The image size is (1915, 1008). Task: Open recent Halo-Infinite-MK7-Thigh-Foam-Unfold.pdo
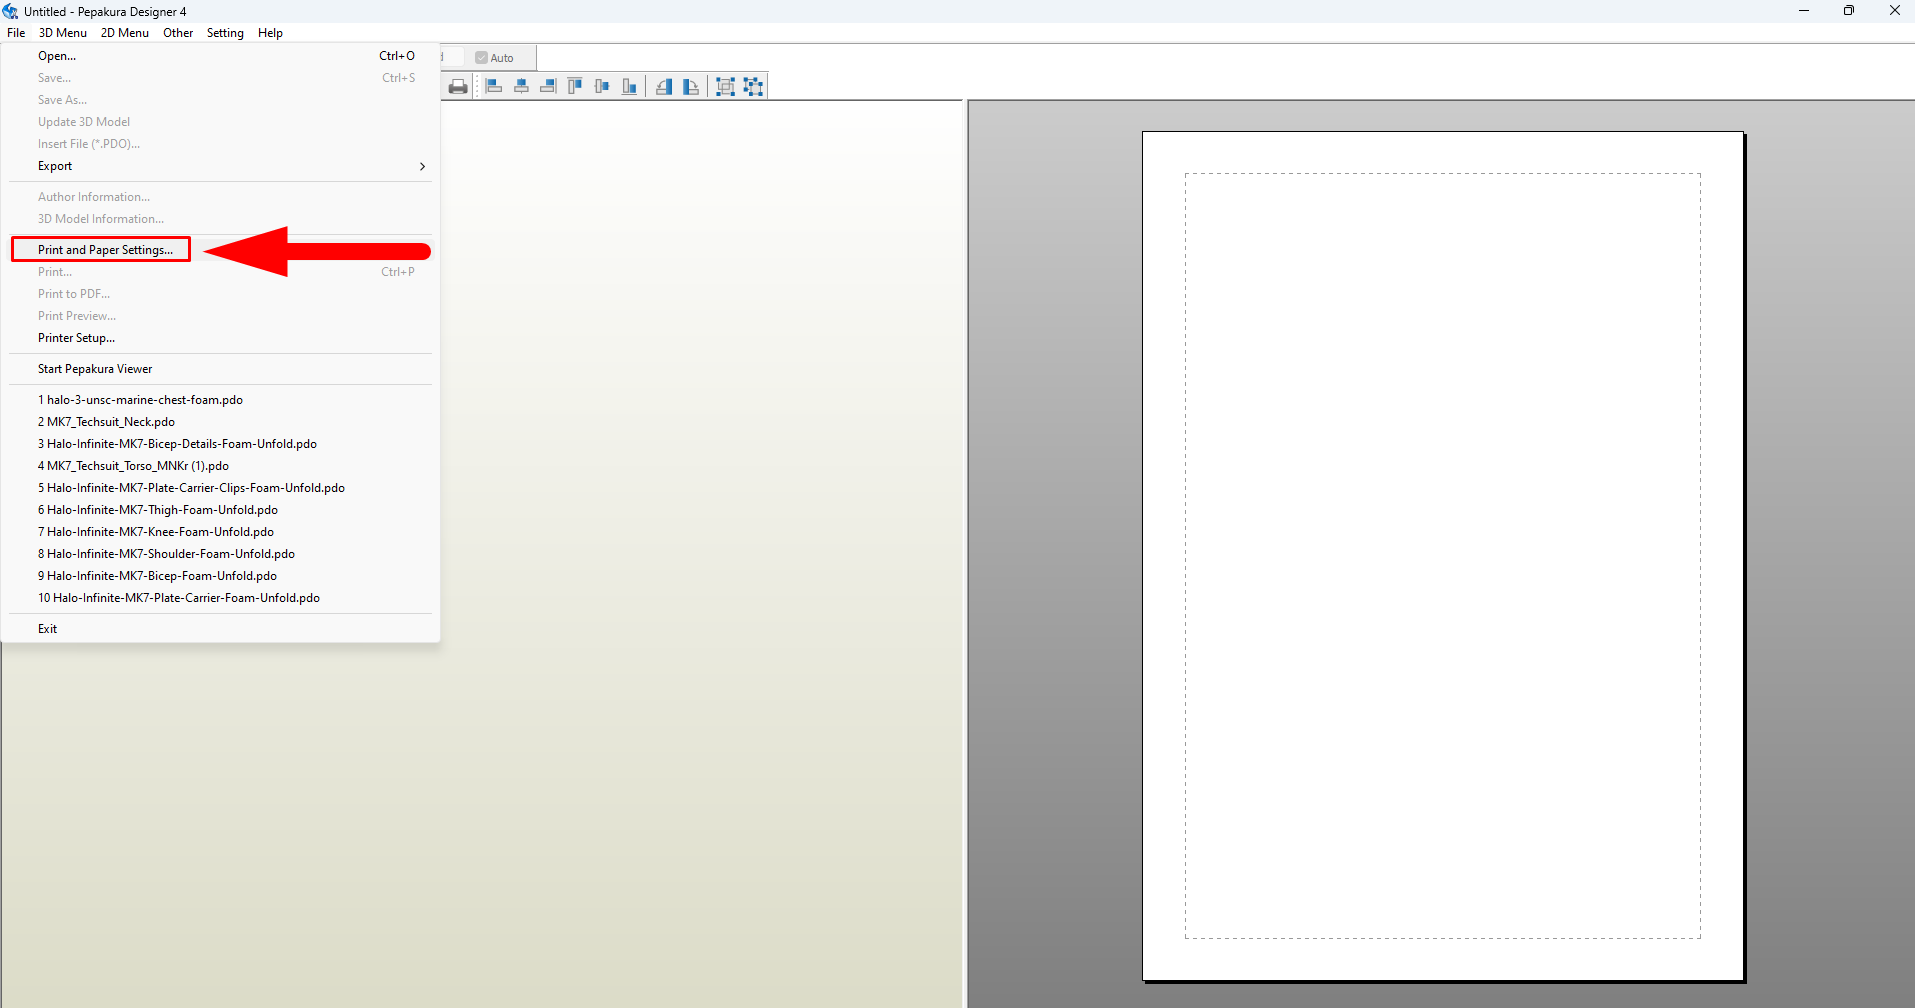coord(221,510)
